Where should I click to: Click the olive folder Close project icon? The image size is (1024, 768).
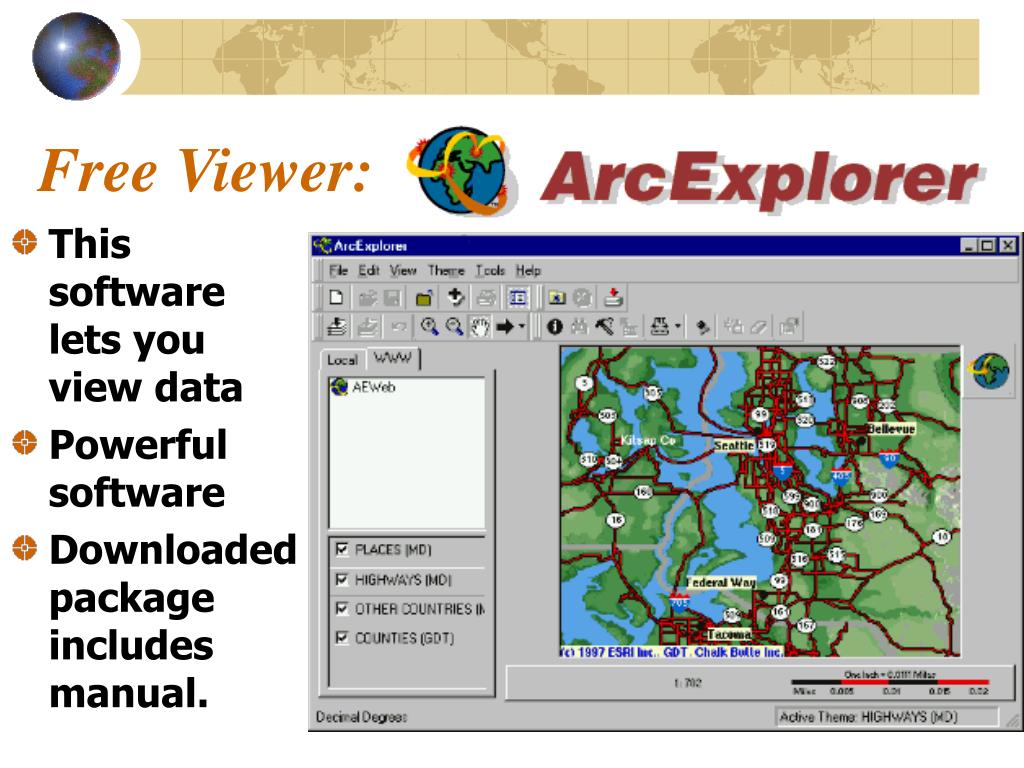[424, 298]
